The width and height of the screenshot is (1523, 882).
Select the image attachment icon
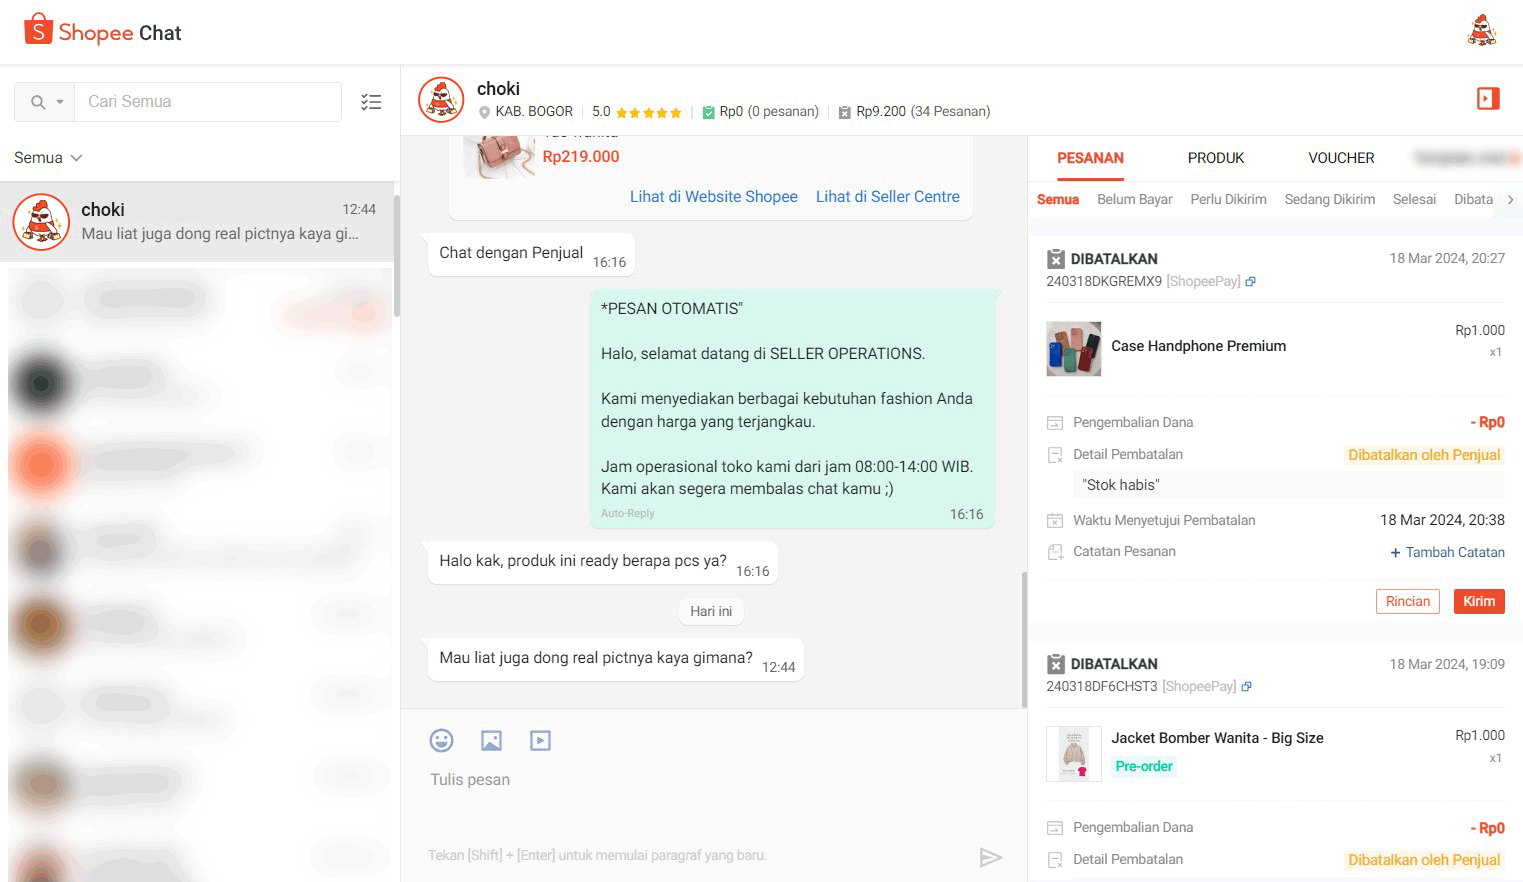[491, 740]
